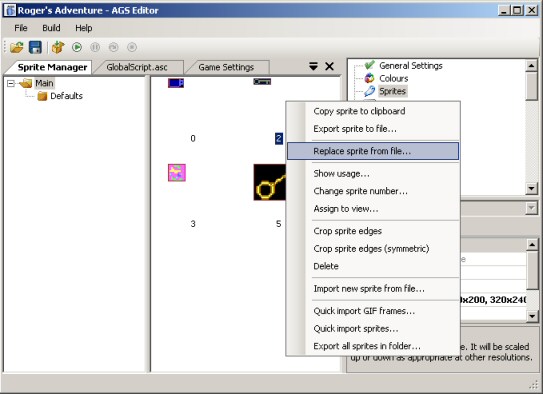This screenshot has height=394, width=543.
Task: Open Colours in project tree
Action: click(x=394, y=78)
